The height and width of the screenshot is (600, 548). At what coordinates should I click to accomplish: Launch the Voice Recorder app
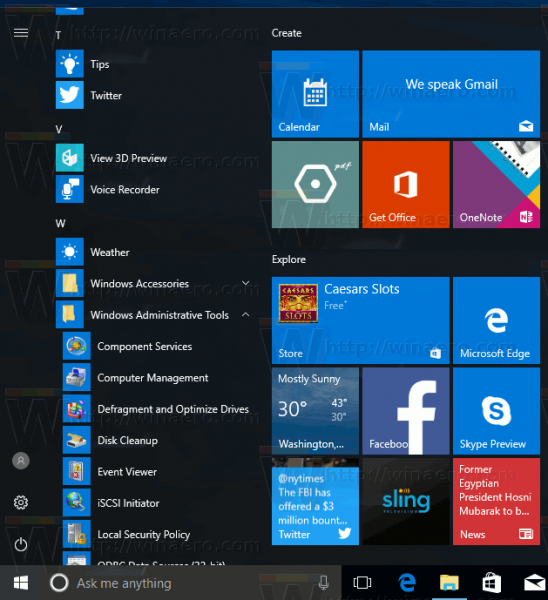pos(153,189)
